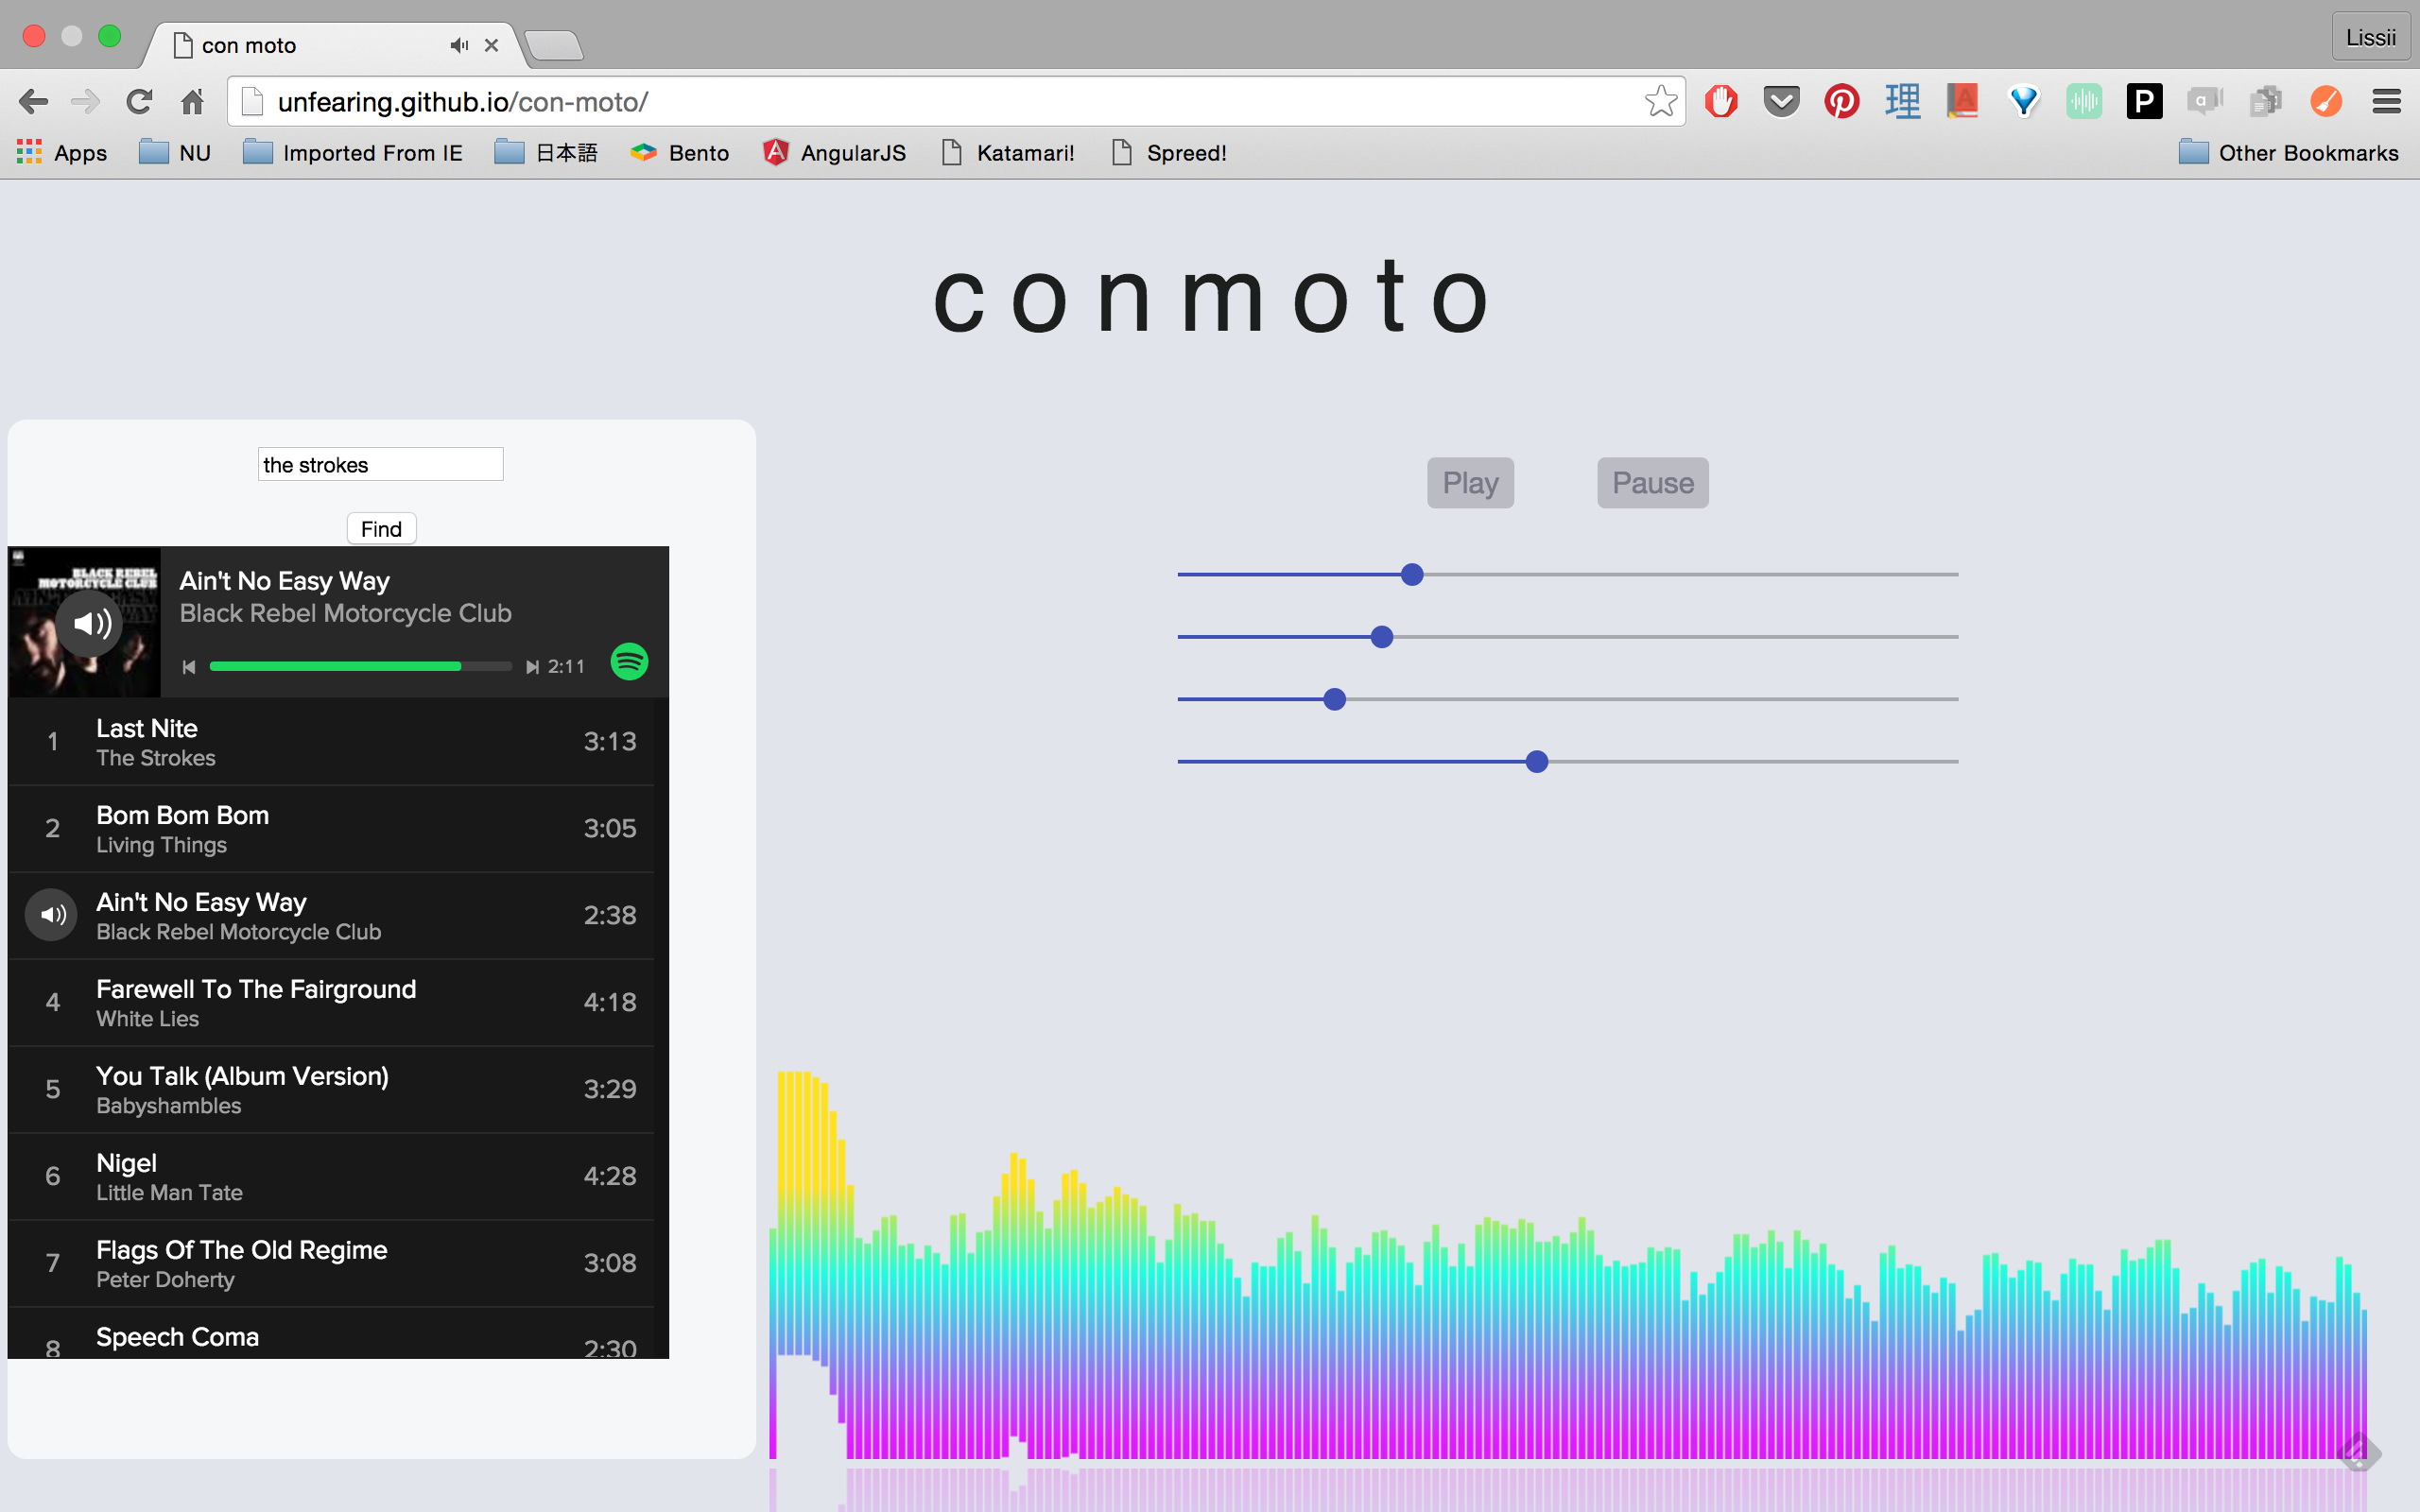Click the Find button
The width and height of the screenshot is (2420, 1512).
coord(381,529)
